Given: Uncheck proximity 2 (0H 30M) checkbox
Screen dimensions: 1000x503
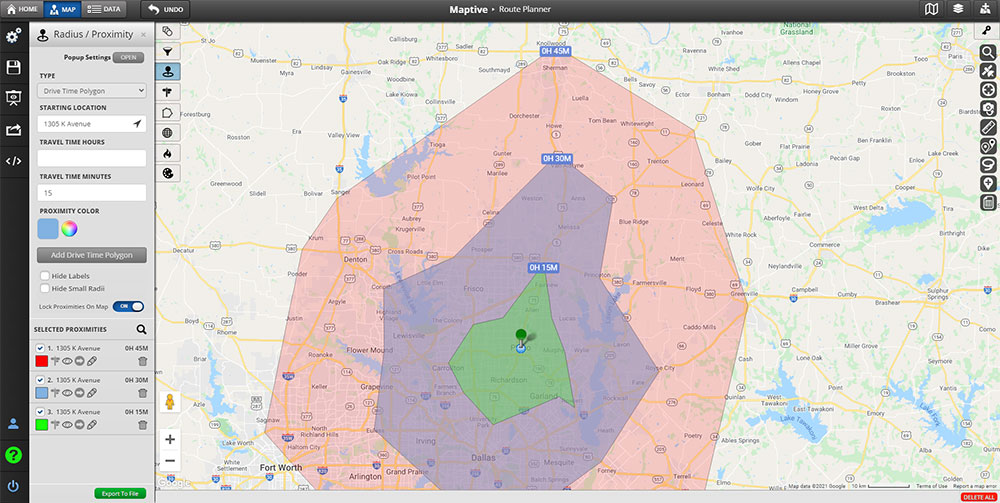Looking at the screenshot, I should (x=40, y=380).
